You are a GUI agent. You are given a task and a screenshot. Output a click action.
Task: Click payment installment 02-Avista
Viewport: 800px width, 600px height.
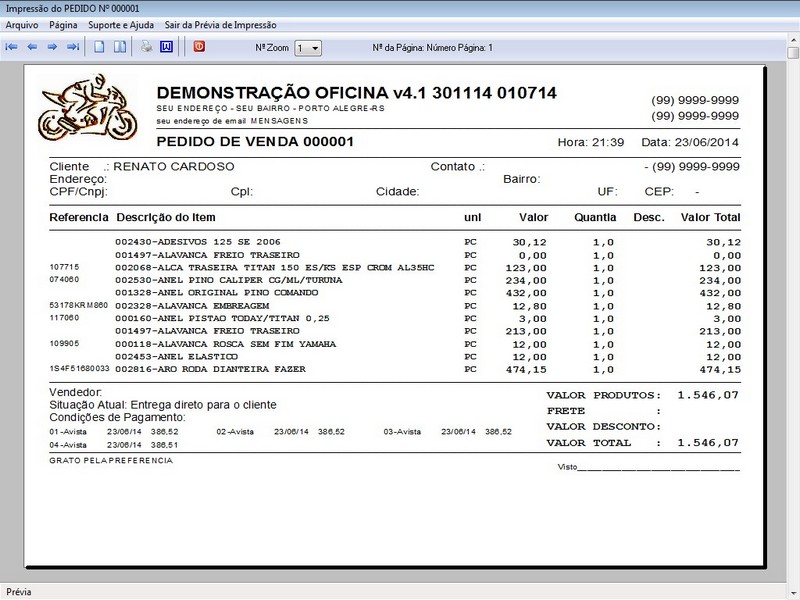click(281, 432)
